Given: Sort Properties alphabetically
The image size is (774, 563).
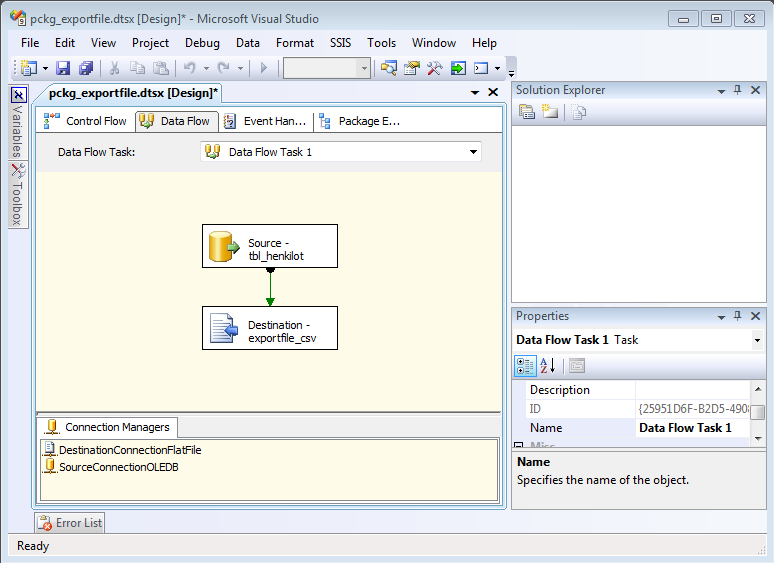Looking at the screenshot, I should (x=547, y=366).
